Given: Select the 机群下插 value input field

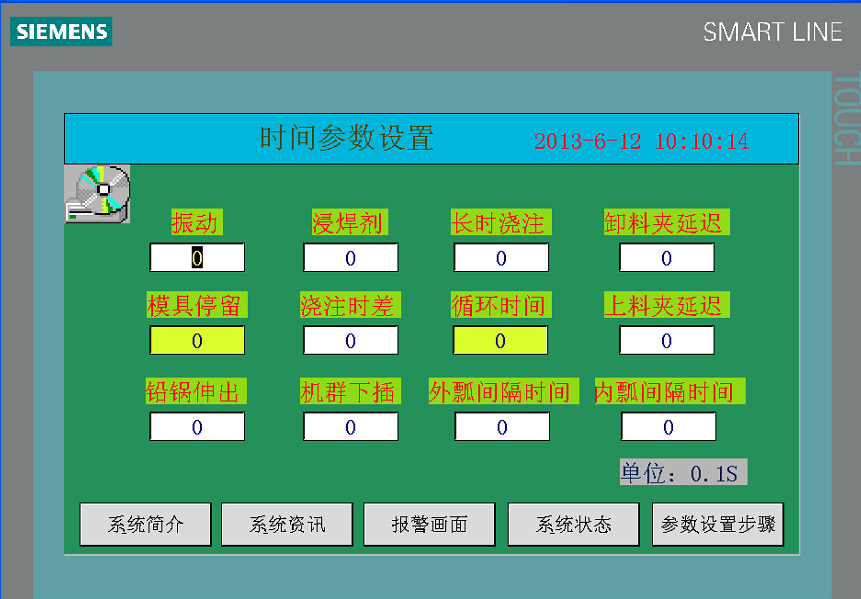Looking at the screenshot, I should click(x=351, y=427).
